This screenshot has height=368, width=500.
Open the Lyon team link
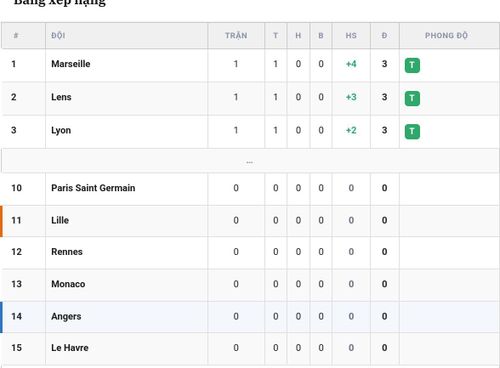click(x=61, y=130)
